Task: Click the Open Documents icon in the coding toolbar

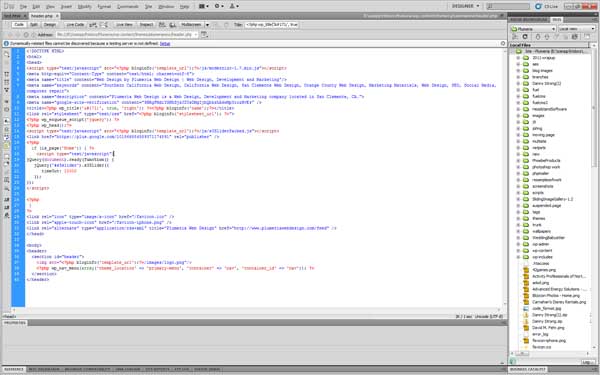Action: [7, 55]
